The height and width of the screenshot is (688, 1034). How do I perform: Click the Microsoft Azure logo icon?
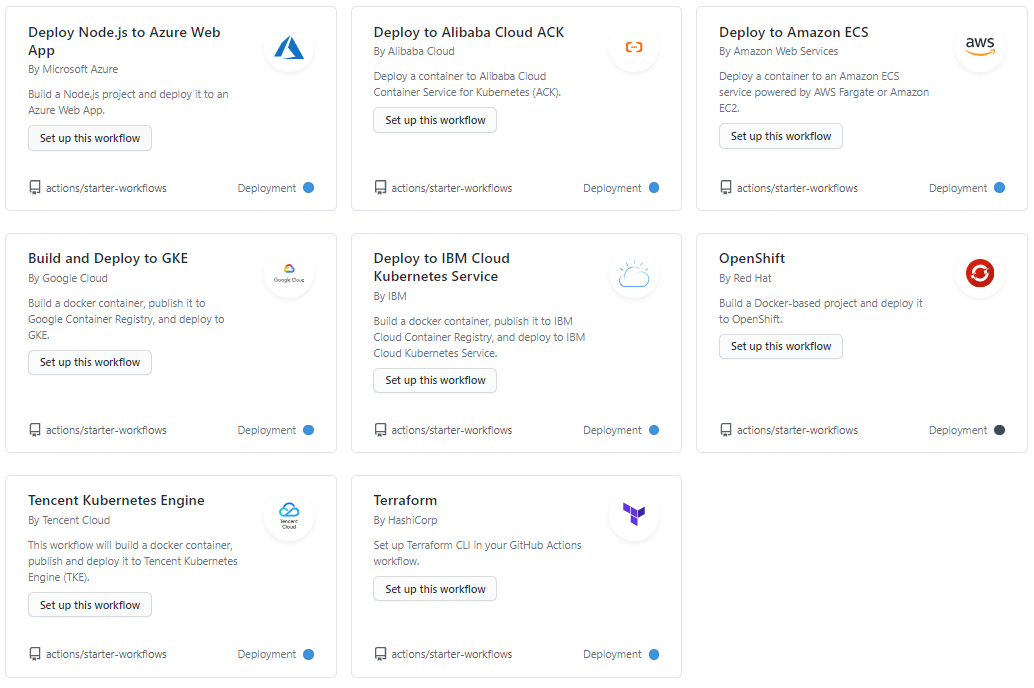(289, 47)
